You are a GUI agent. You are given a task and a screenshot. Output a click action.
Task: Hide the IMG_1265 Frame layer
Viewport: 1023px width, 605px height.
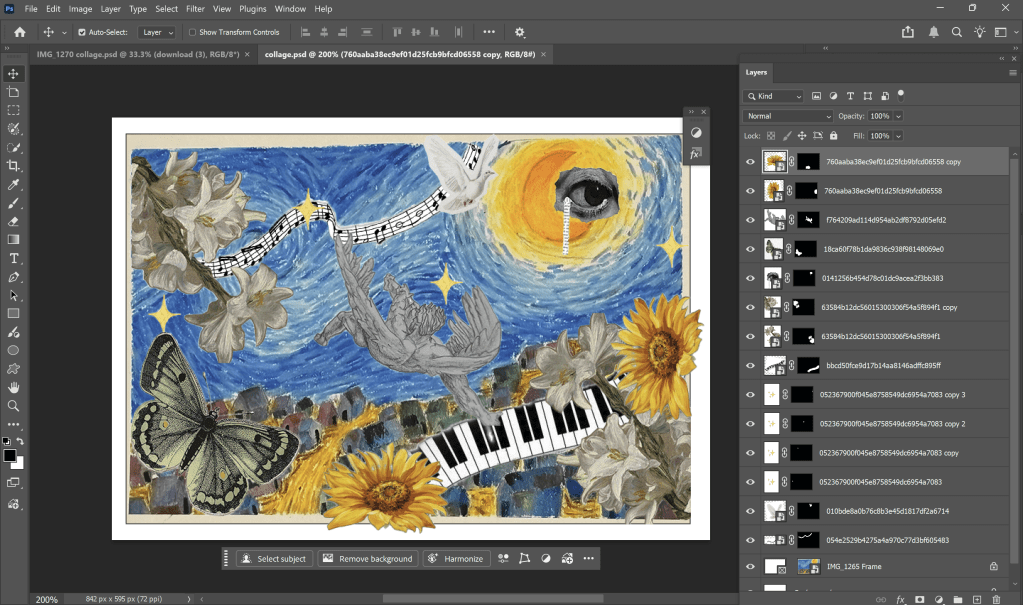point(751,566)
